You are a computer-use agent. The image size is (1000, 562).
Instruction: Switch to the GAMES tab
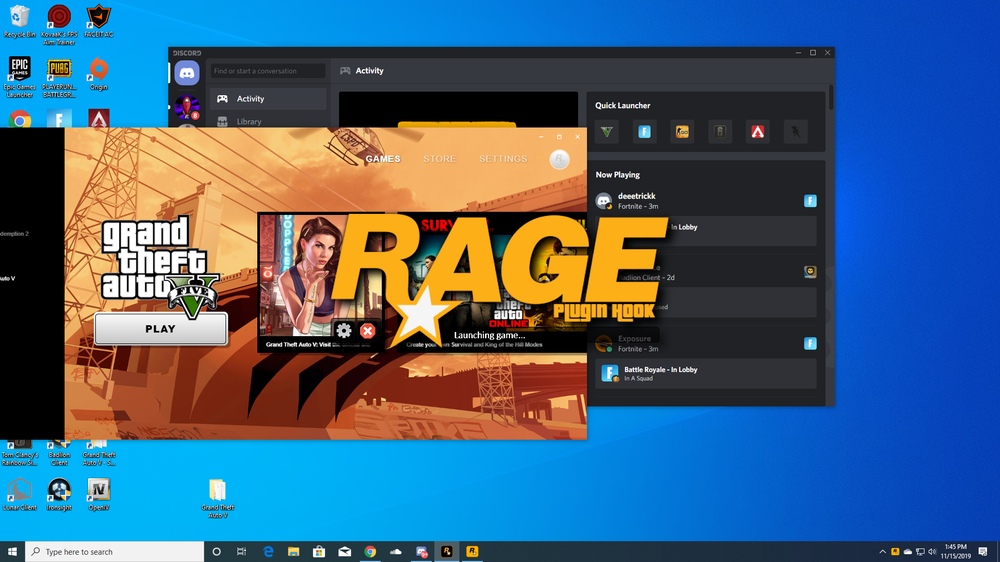383,159
